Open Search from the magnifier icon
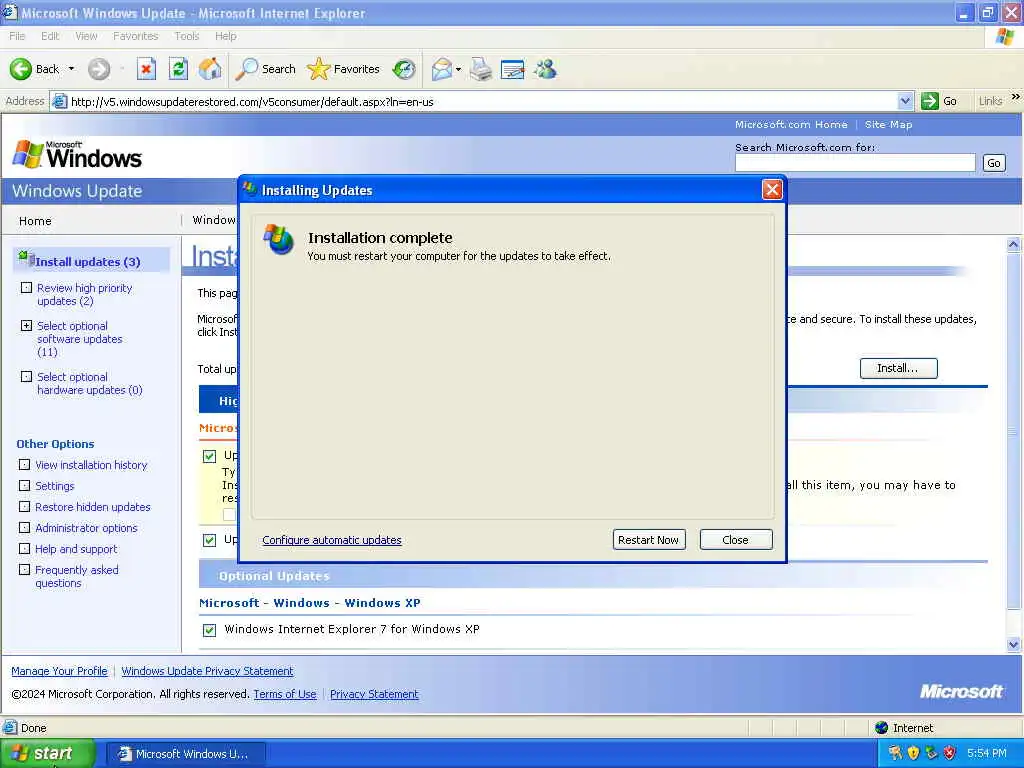This screenshot has width=1024, height=768. (246, 69)
